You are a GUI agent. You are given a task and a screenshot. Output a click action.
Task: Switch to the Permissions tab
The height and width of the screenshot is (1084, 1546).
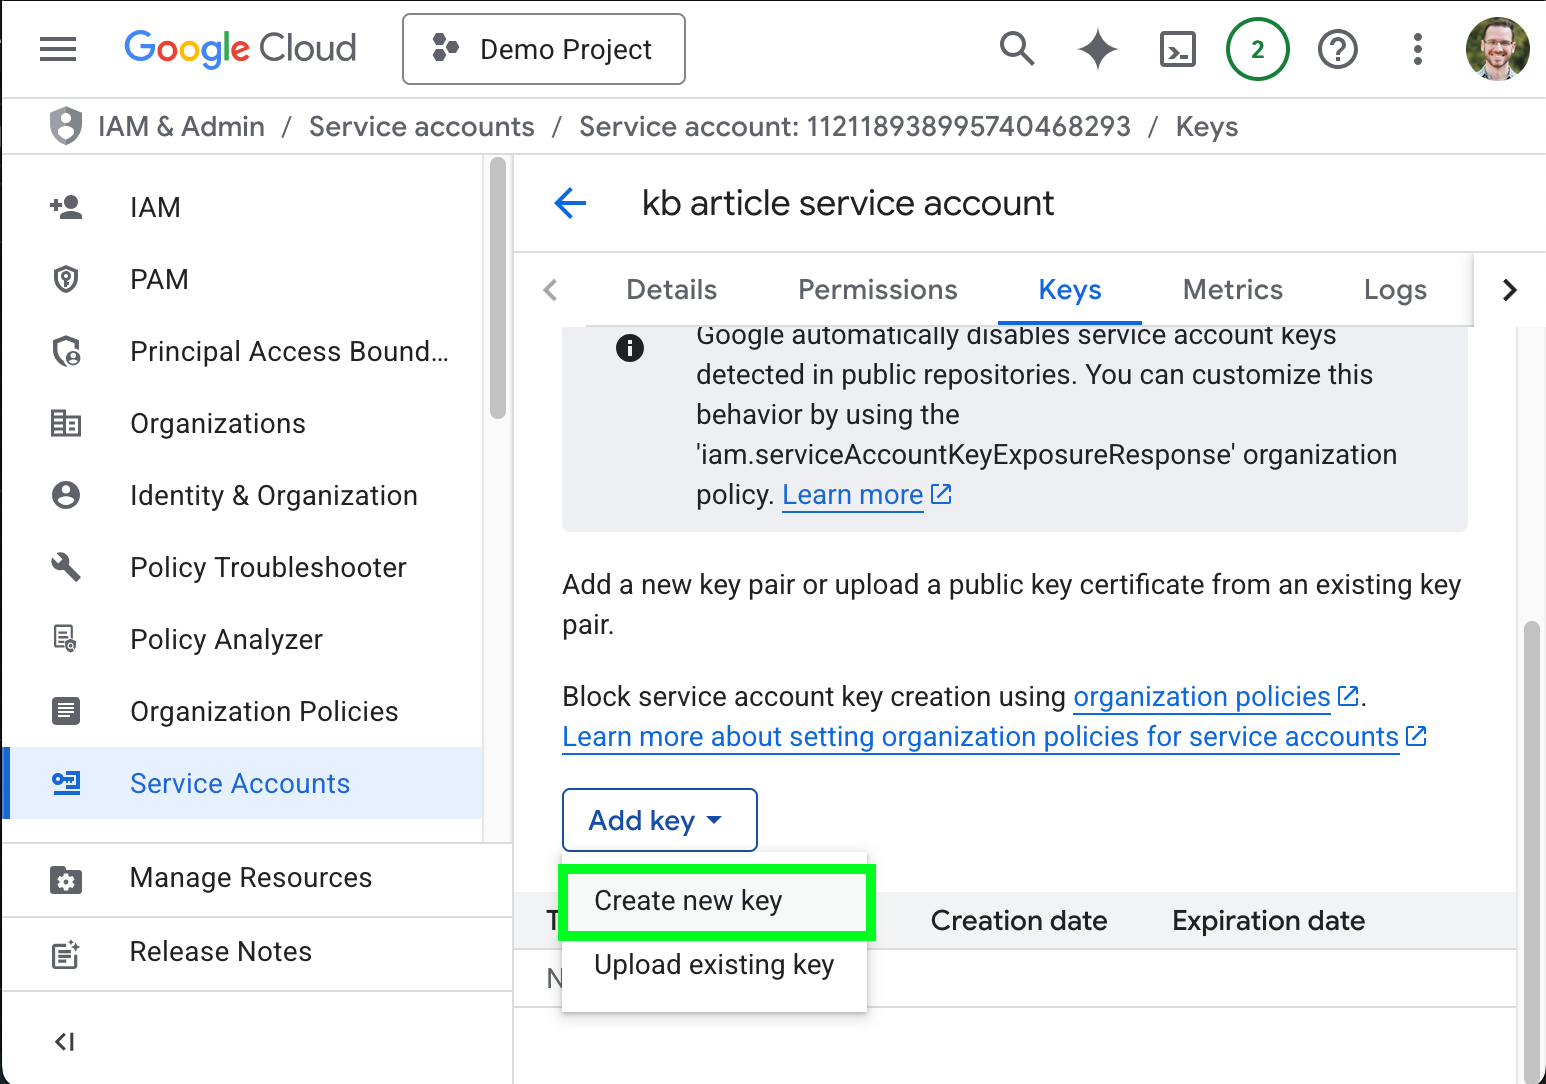pyautogui.click(x=877, y=290)
